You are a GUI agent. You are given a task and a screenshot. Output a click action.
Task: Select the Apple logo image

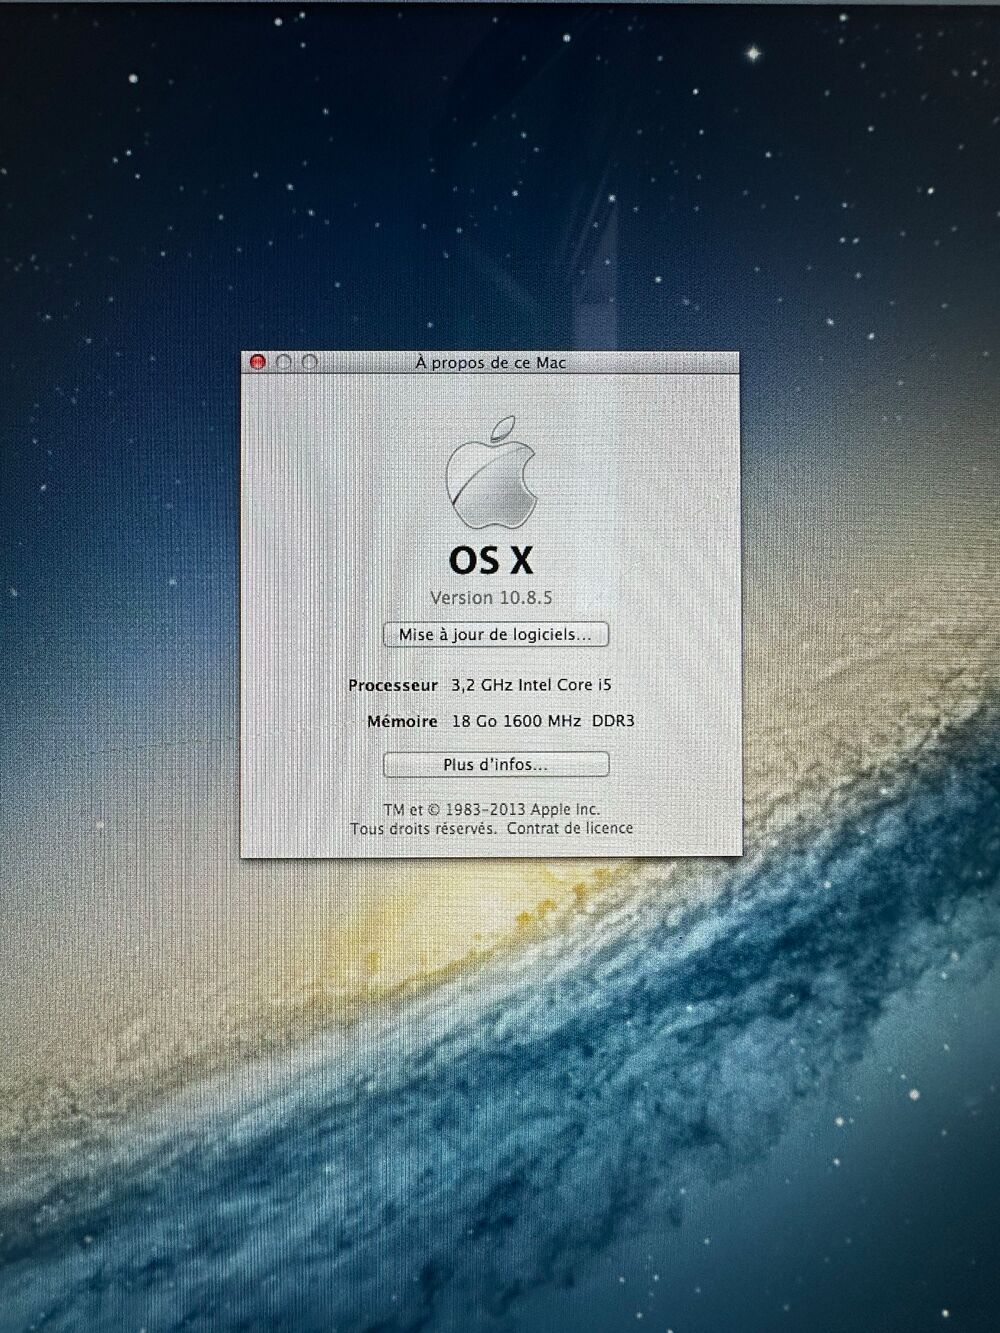491,473
